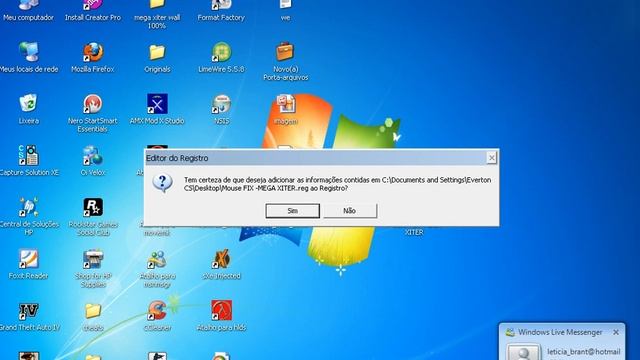
Task: Launch Grand Theft Auto IV
Action: coord(29,316)
